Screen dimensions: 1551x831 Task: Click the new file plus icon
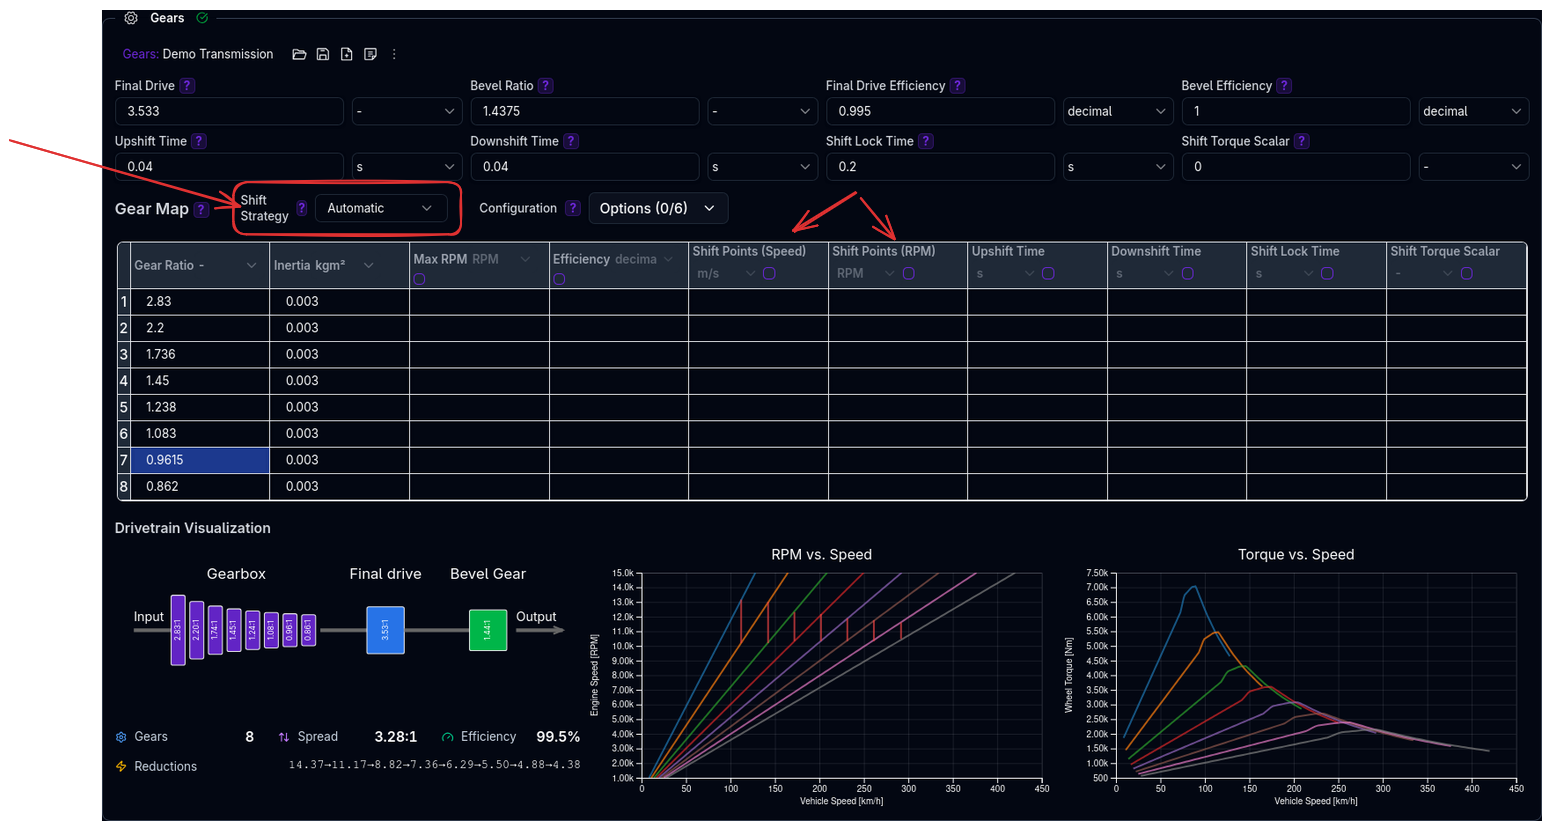point(346,54)
